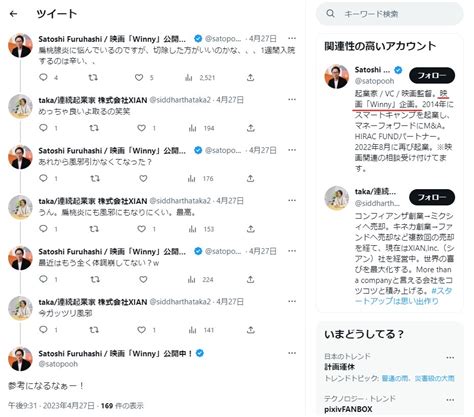Follow Satoshi @satopooh in related accounts
This screenshot has width=474, height=417.
point(432,75)
